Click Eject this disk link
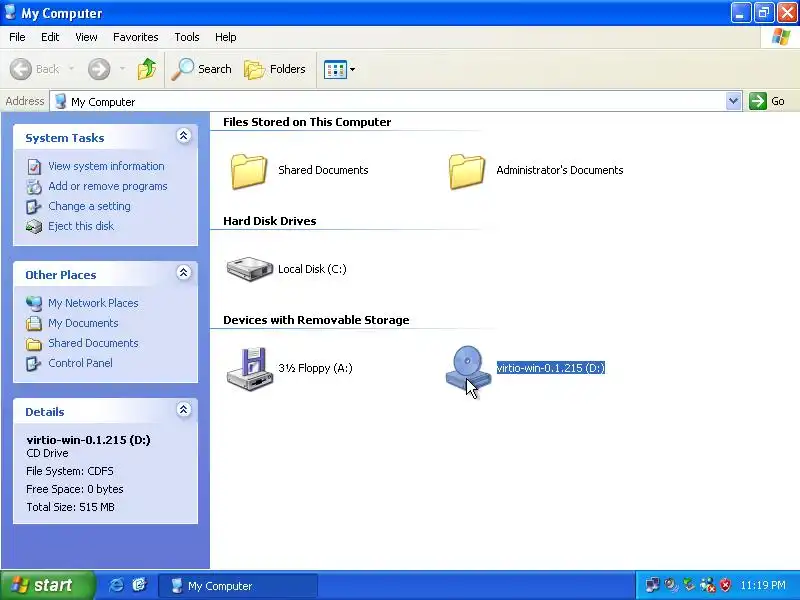 (81, 226)
